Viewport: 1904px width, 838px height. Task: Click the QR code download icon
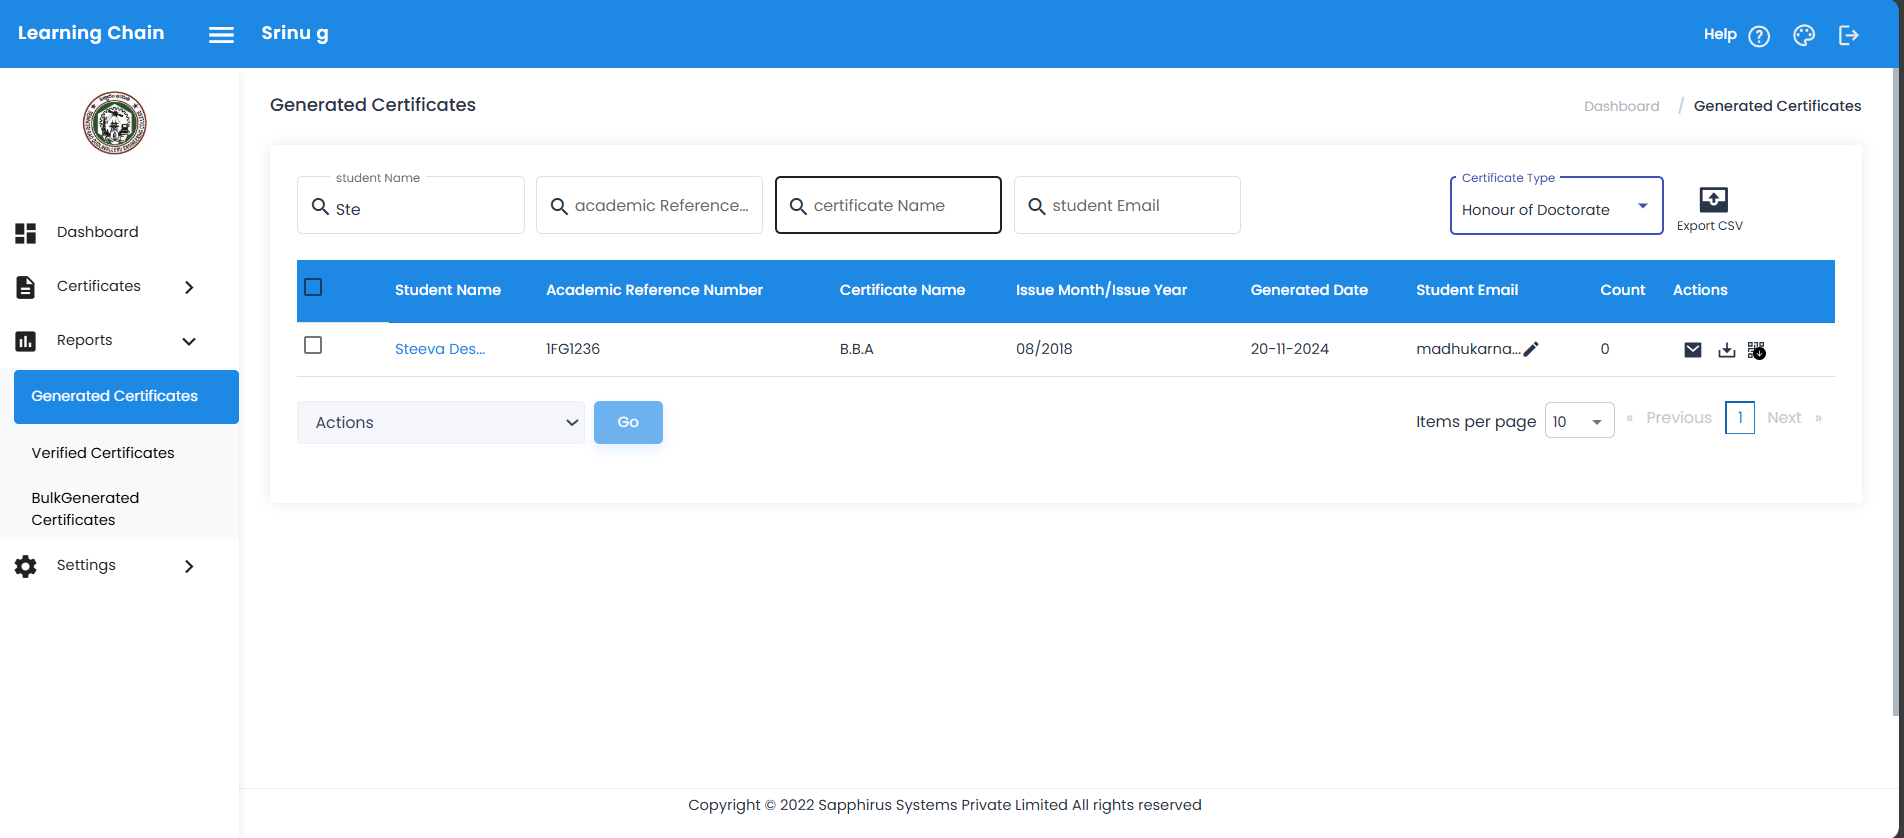point(1756,350)
